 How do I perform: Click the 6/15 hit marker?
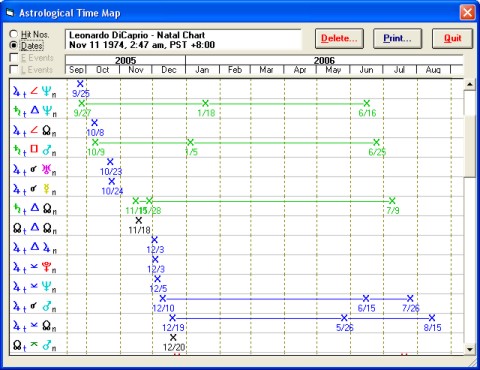tap(366, 298)
